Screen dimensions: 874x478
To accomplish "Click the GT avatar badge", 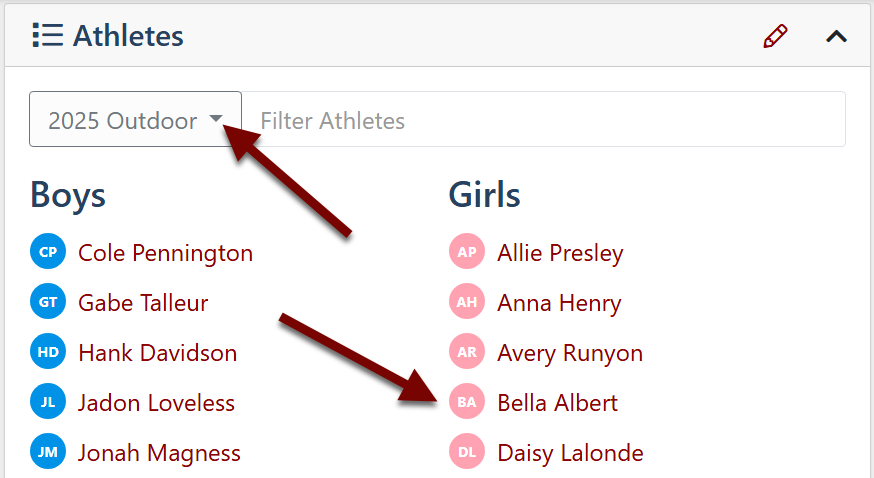I will tap(48, 301).
